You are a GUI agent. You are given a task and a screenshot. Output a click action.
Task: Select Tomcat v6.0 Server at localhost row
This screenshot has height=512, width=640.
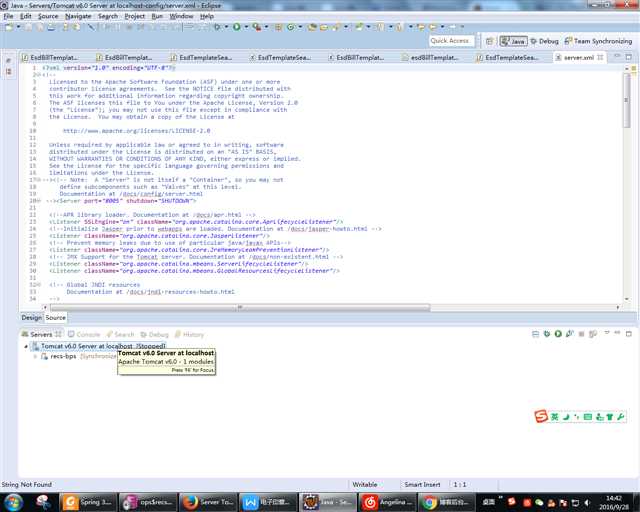[x=98, y=346]
